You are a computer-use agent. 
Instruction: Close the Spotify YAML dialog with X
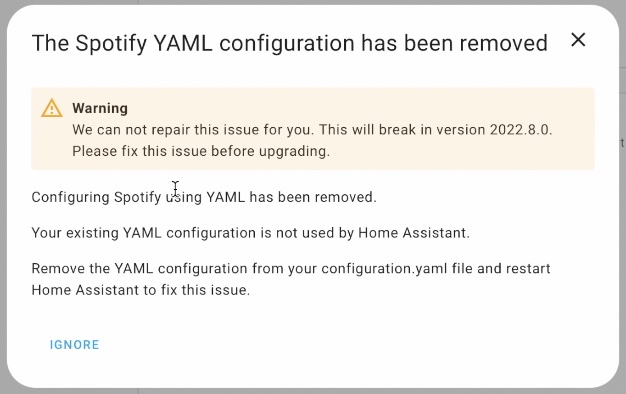tap(578, 40)
